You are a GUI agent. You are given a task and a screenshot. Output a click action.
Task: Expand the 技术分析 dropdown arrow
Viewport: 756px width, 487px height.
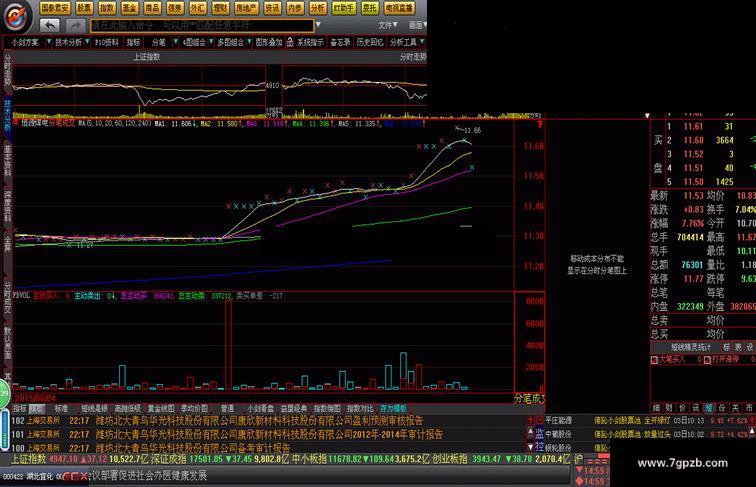(x=87, y=42)
